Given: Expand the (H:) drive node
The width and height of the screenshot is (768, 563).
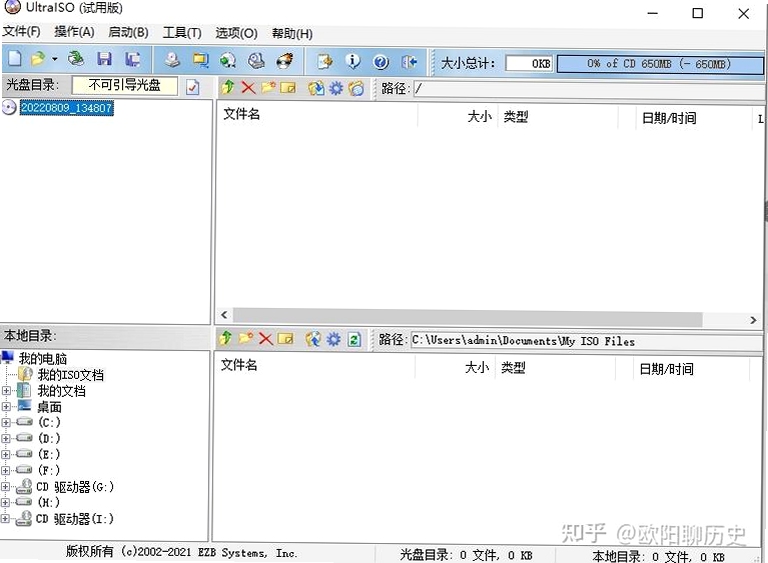Looking at the screenshot, I should [6, 502].
